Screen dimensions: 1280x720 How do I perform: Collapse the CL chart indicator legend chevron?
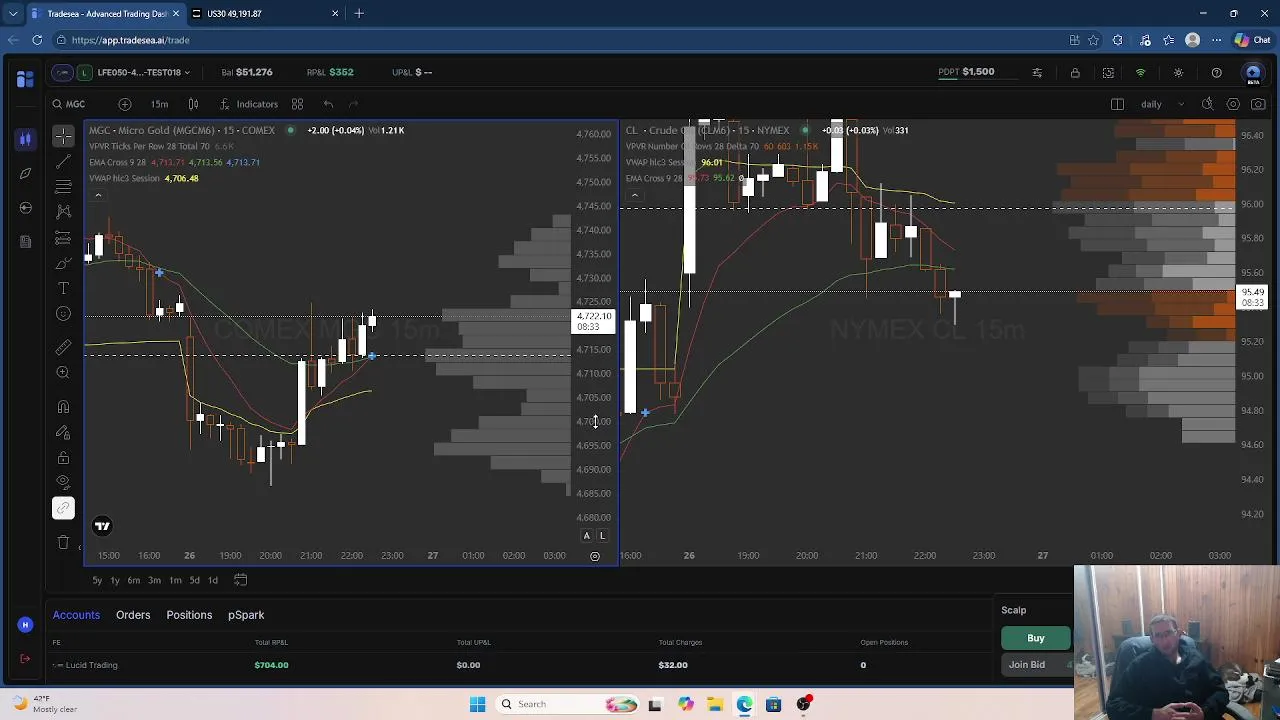coord(634,195)
